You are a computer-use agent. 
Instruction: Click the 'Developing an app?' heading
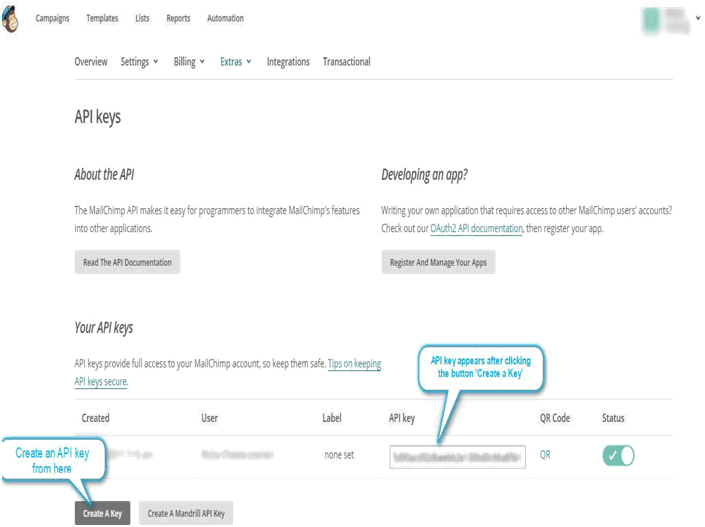pyautogui.click(x=424, y=175)
